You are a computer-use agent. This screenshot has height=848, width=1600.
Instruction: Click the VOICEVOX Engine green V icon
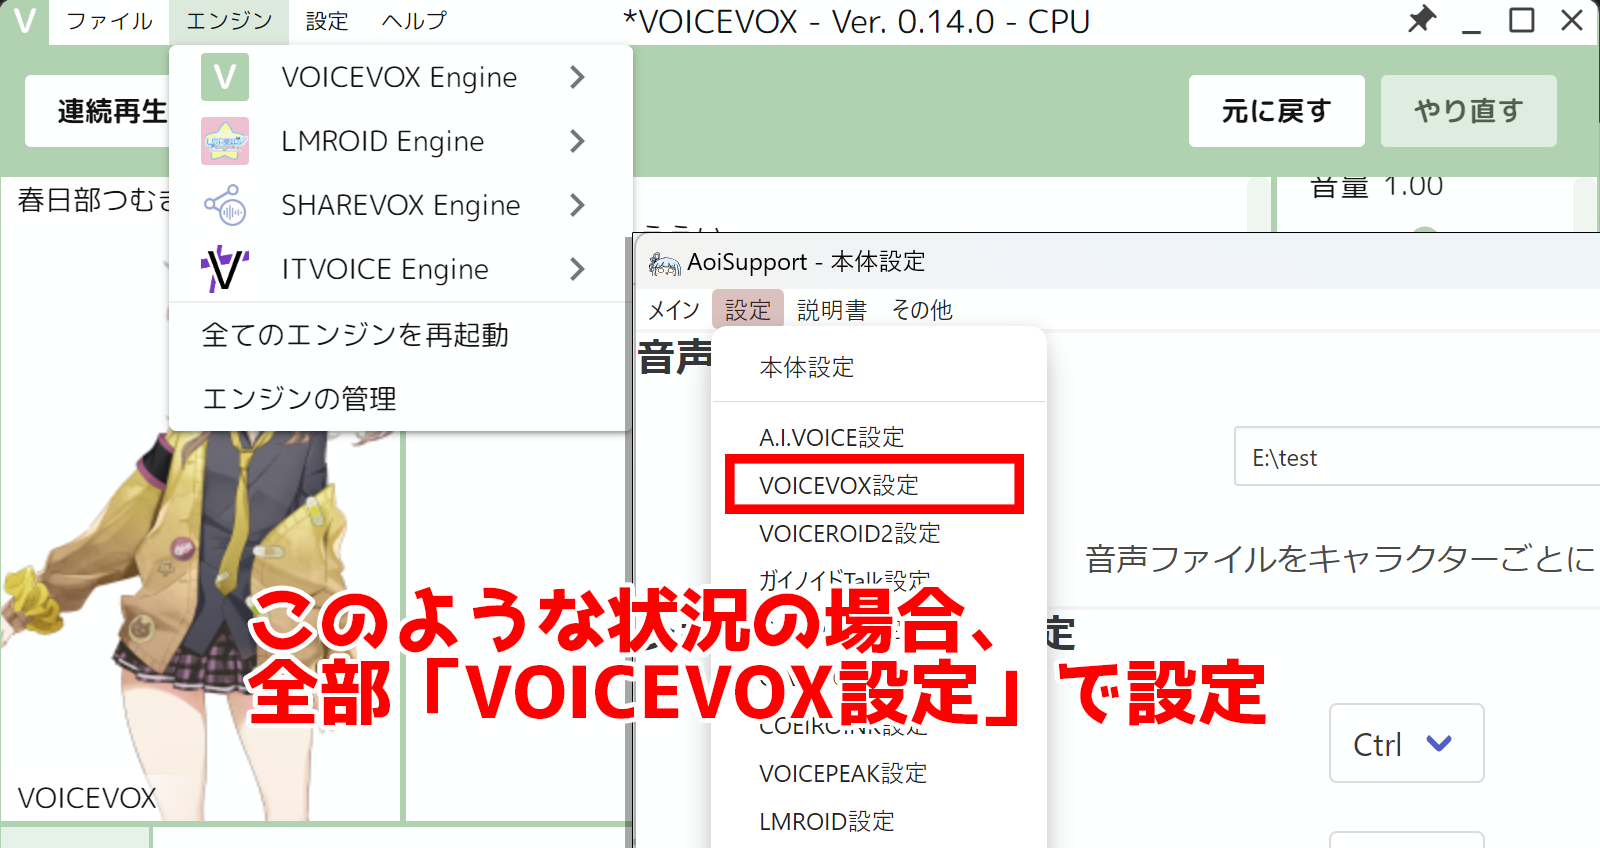click(225, 77)
